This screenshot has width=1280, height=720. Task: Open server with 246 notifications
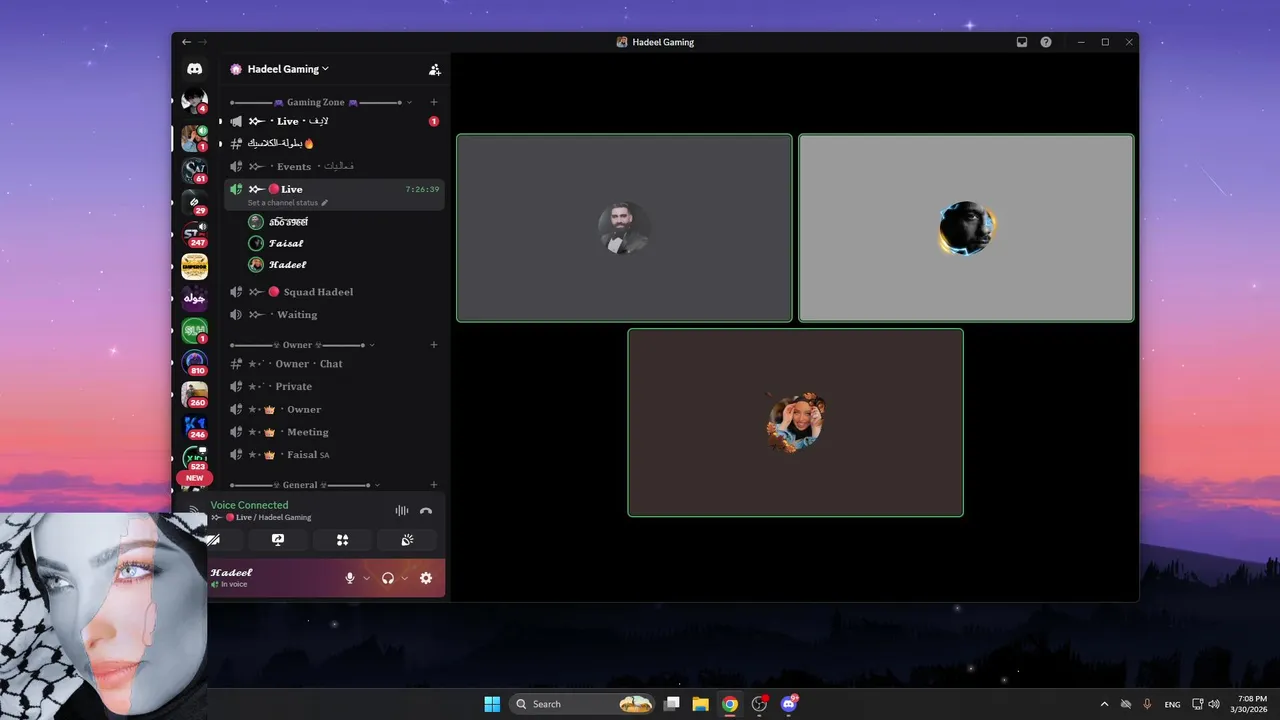pyautogui.click(x=194, y=426)
